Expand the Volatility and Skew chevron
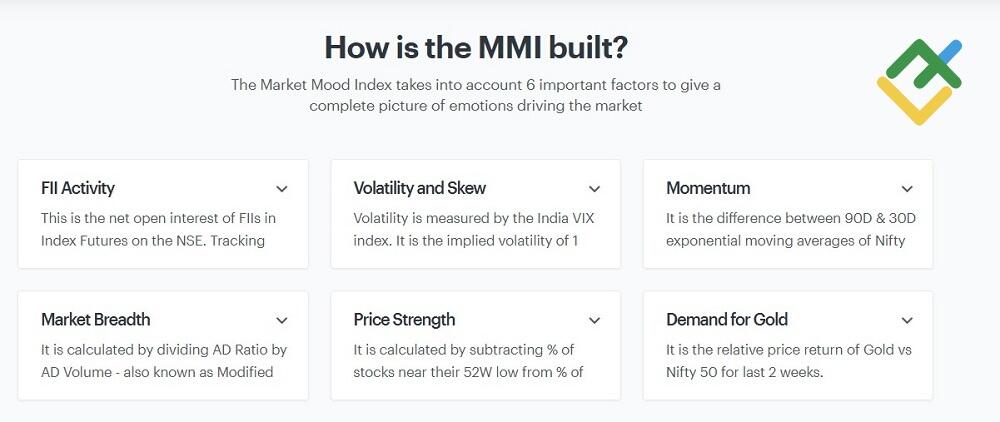 pyautogui.click(x=594, y=189)
